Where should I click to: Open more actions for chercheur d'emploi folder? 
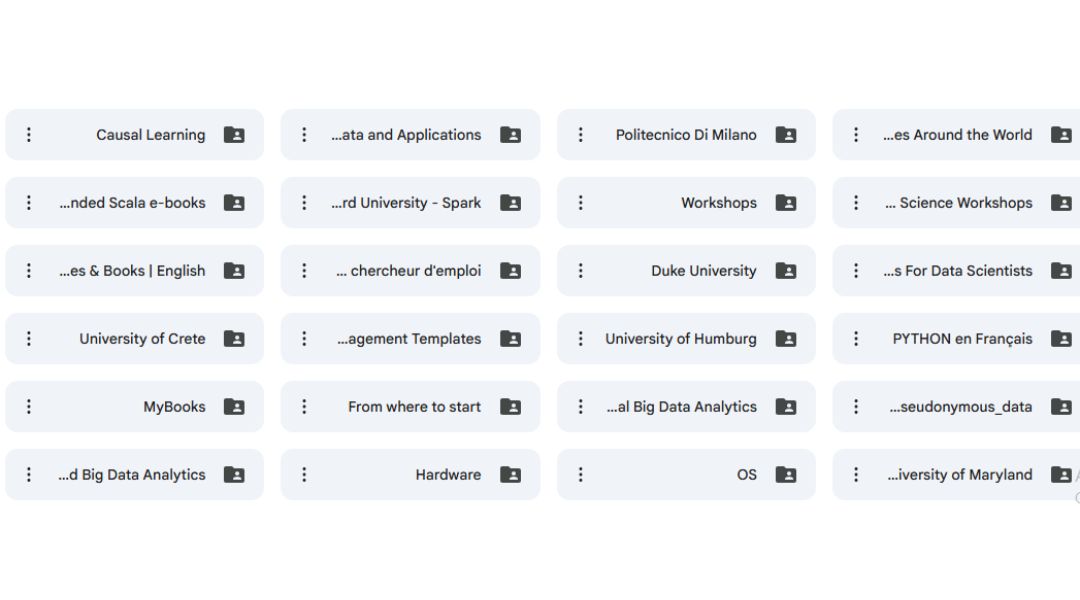305,271
